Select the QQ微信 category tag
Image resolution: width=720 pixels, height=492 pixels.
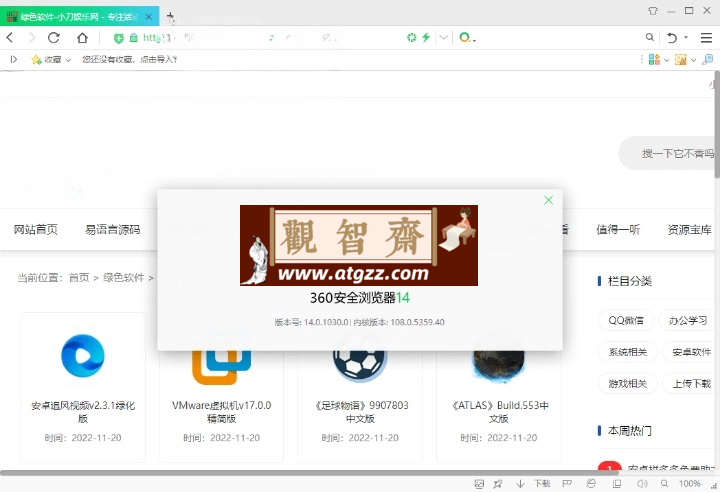click(x=626, y=320)
